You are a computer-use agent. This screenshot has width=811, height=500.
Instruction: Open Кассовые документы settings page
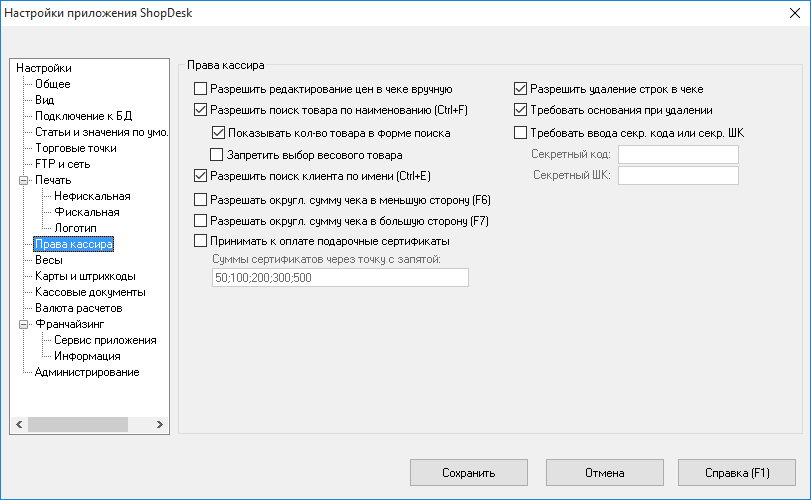[90, 292]
